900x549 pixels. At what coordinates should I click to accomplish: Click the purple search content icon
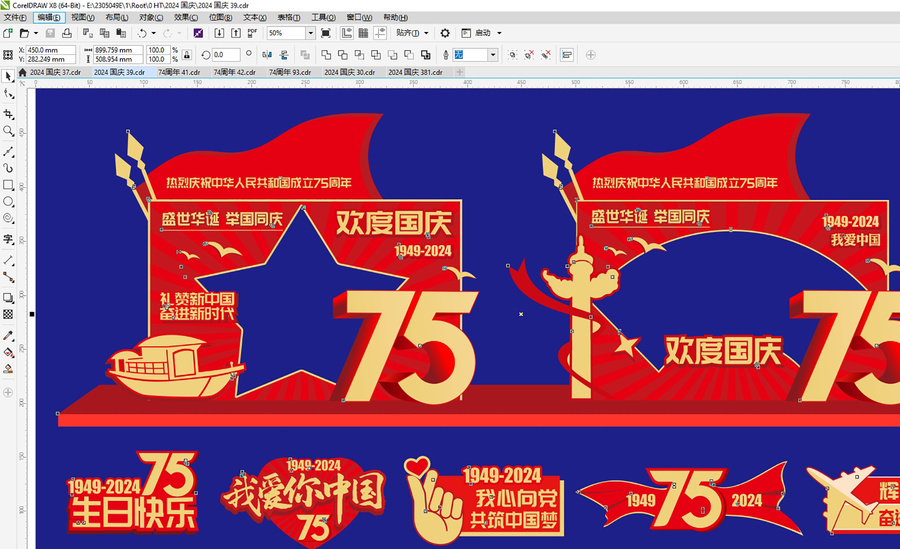[x=198, y=33]
